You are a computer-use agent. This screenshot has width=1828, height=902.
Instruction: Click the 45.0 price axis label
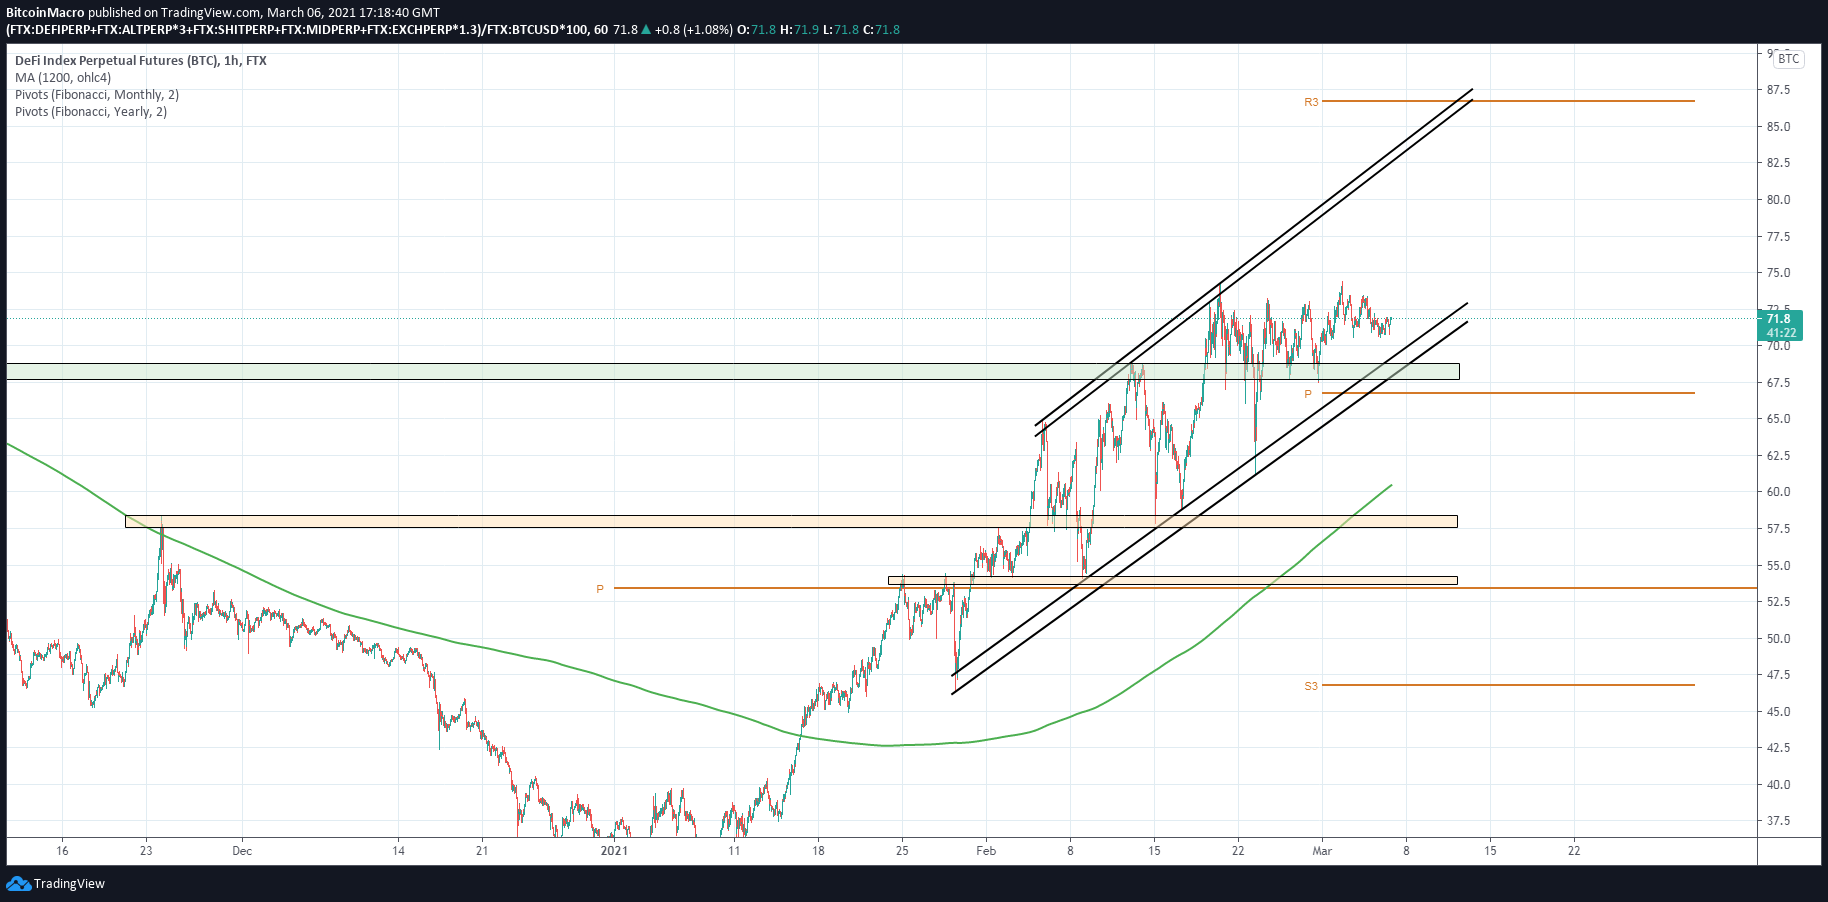1778,712
